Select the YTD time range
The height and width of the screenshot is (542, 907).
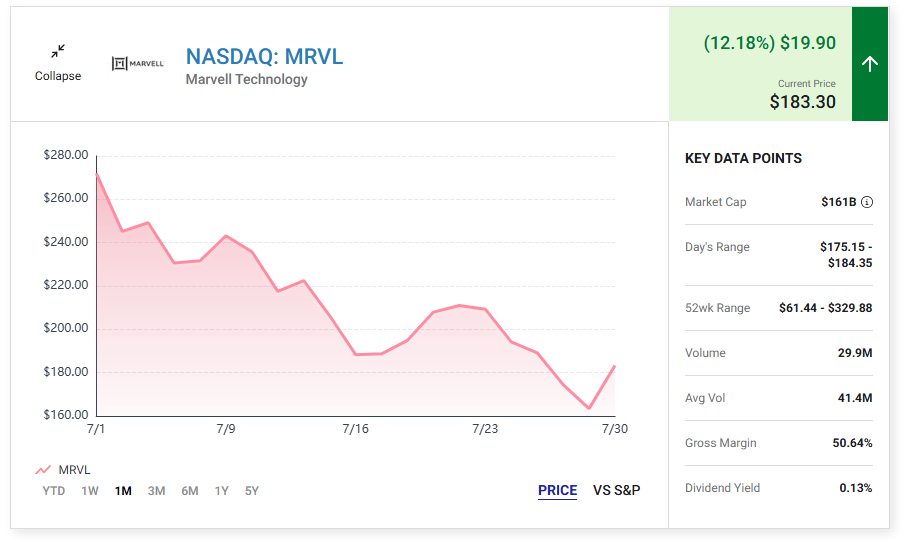click(x=54, y=491)
